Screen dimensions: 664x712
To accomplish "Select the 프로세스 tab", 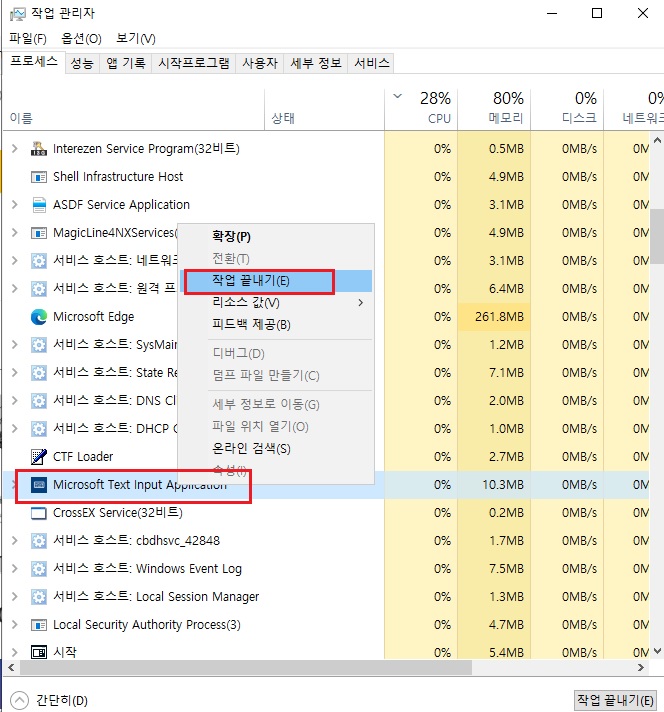I will point(34,62).
